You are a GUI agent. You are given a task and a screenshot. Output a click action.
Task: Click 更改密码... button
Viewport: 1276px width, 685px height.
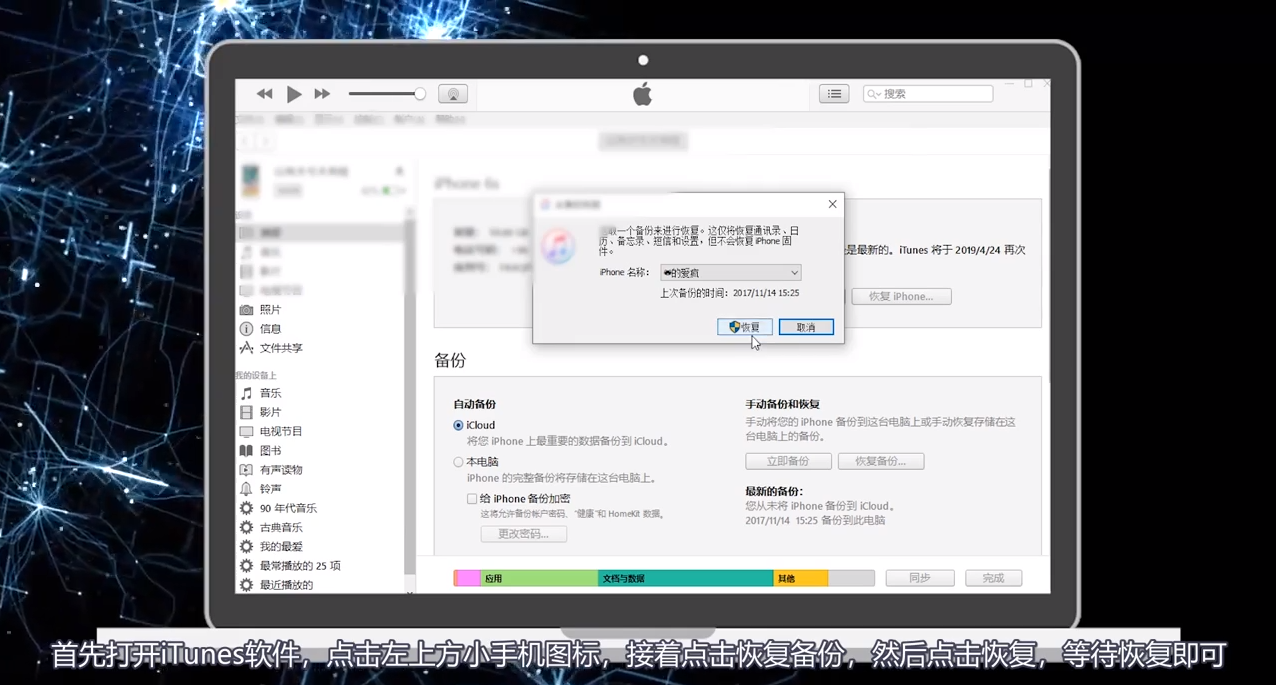(x=524, y=534)
